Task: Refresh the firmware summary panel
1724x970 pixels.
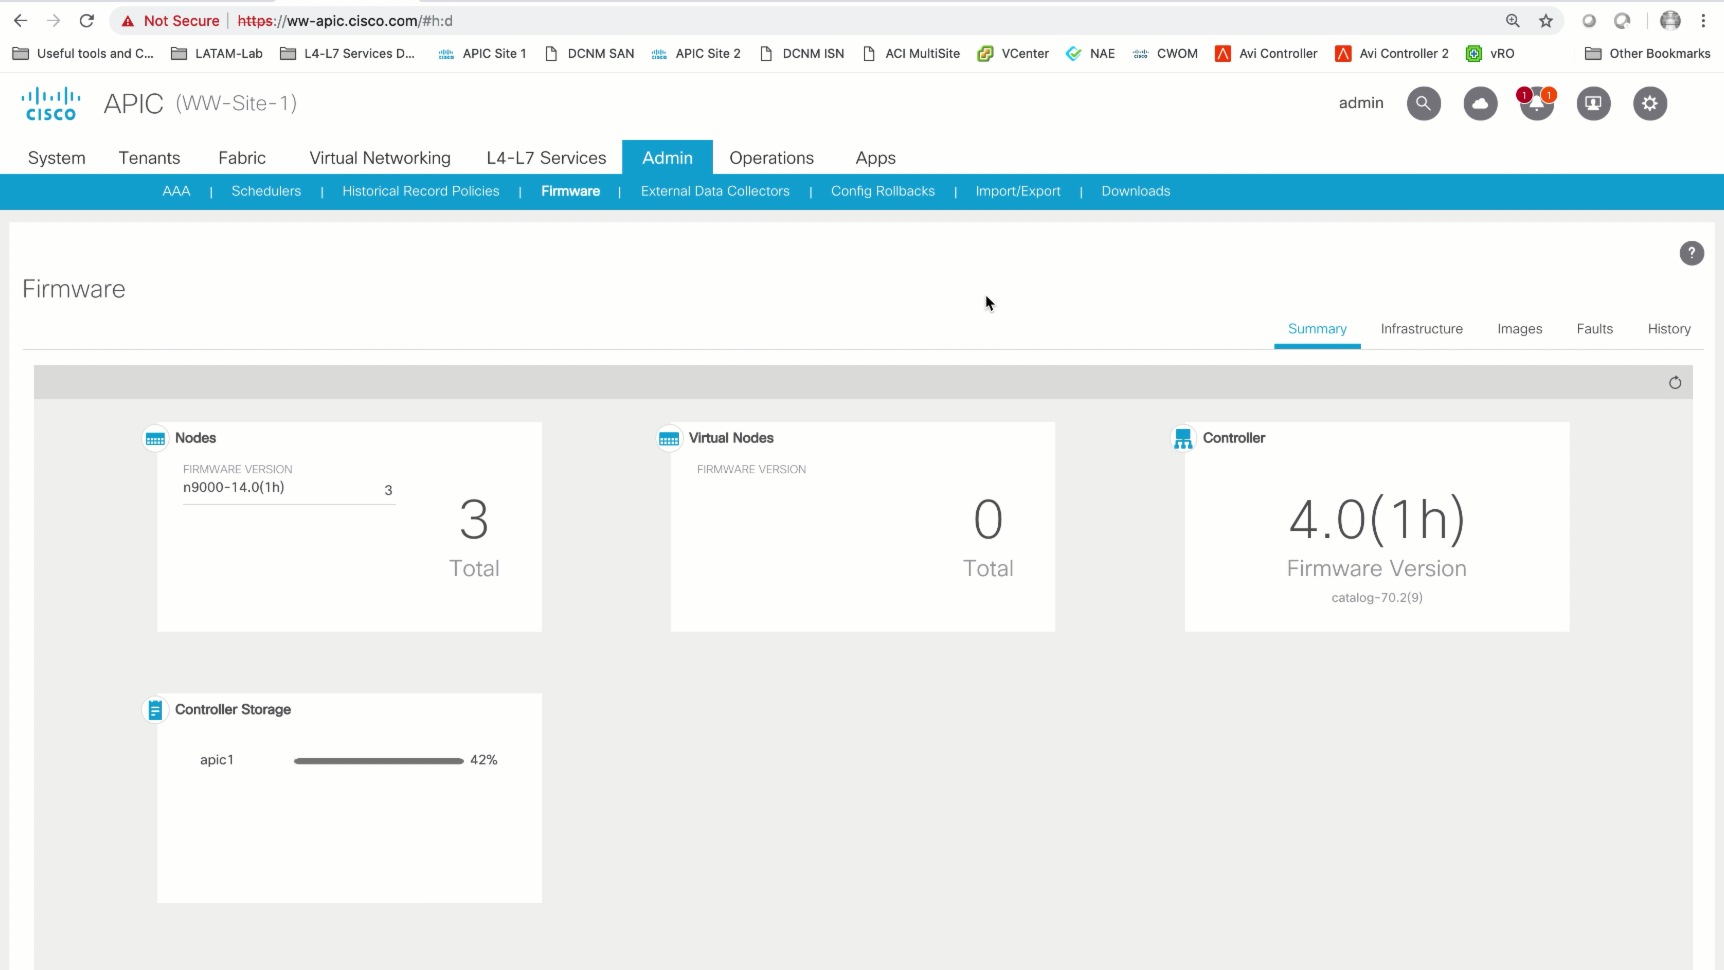Action: click(1676, 383)
